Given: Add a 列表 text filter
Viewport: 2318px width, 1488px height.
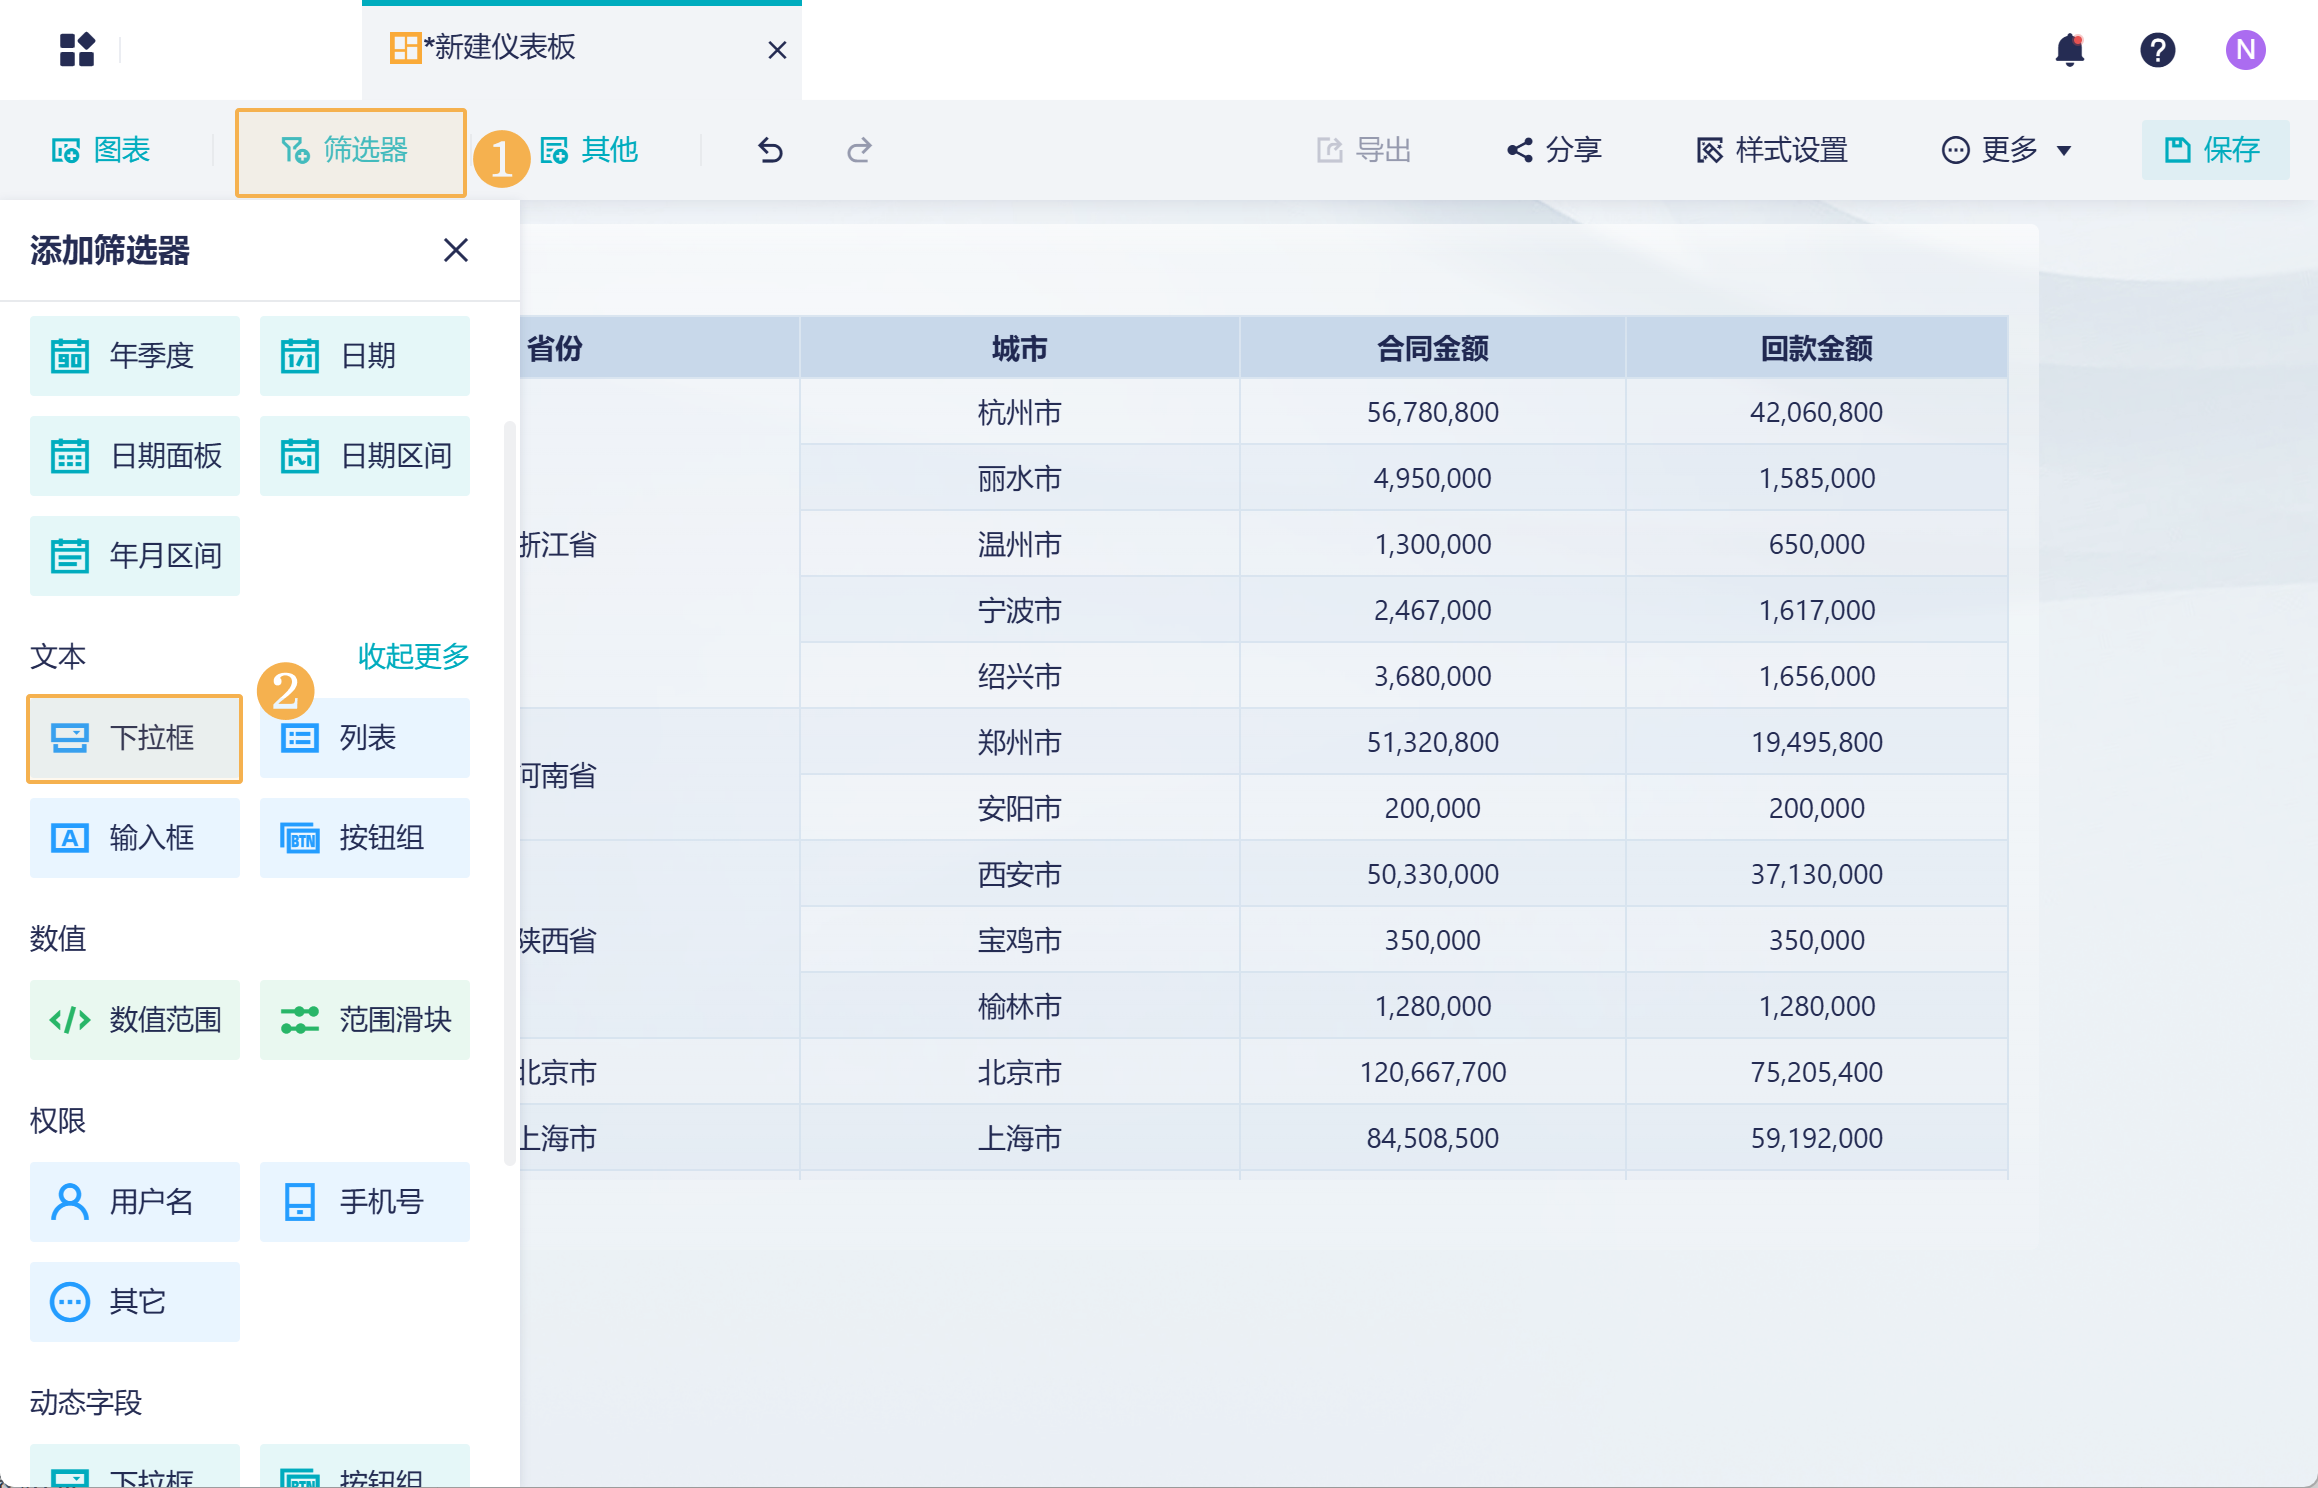Looking at the screenshot, I should pyautogui.click(x=365, y=738).
